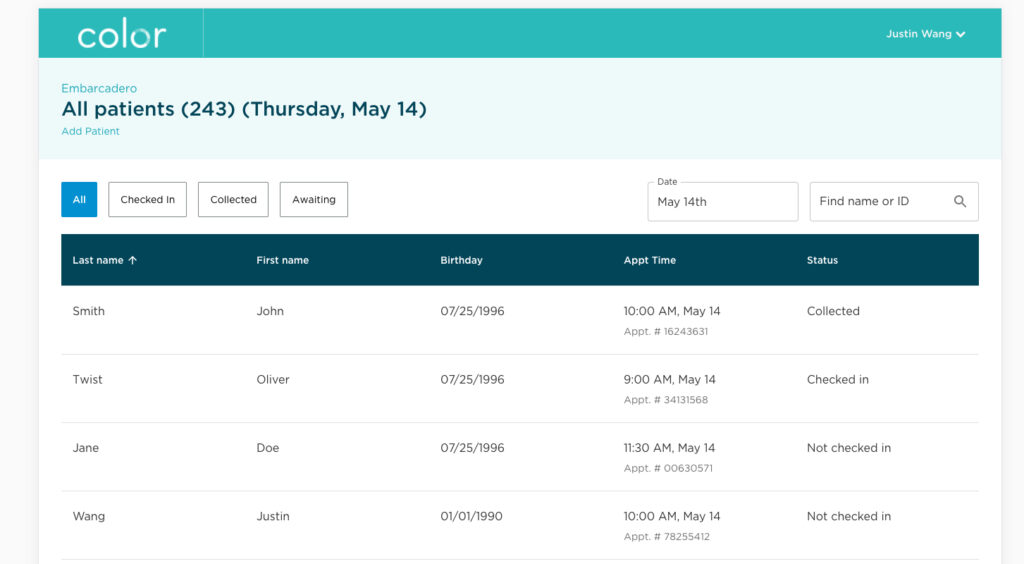Open the patient row for Justin Wang
The width and height of the screenshot is (1024, 564).
[520, 525]
